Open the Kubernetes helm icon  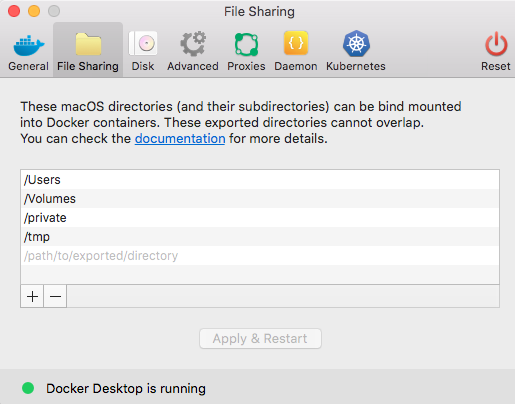click(356, 43)
